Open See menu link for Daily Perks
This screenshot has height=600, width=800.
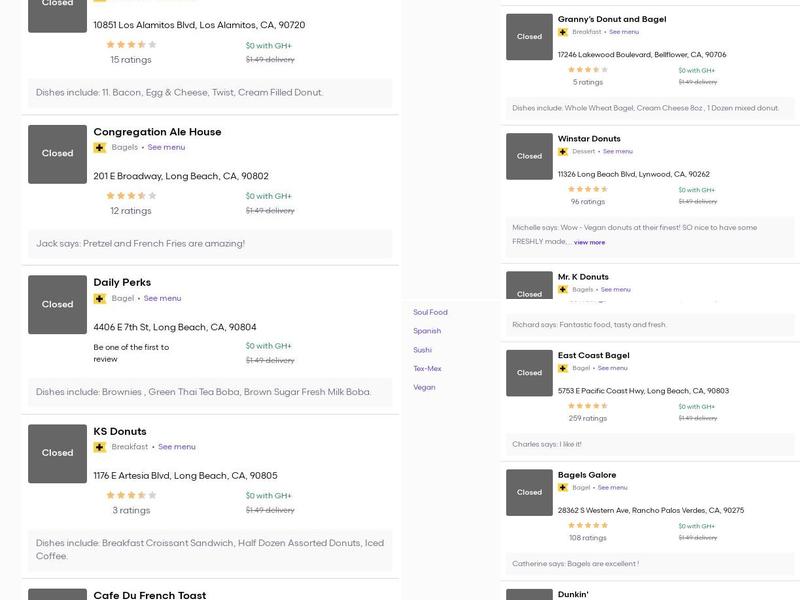(x=162, y=298)
